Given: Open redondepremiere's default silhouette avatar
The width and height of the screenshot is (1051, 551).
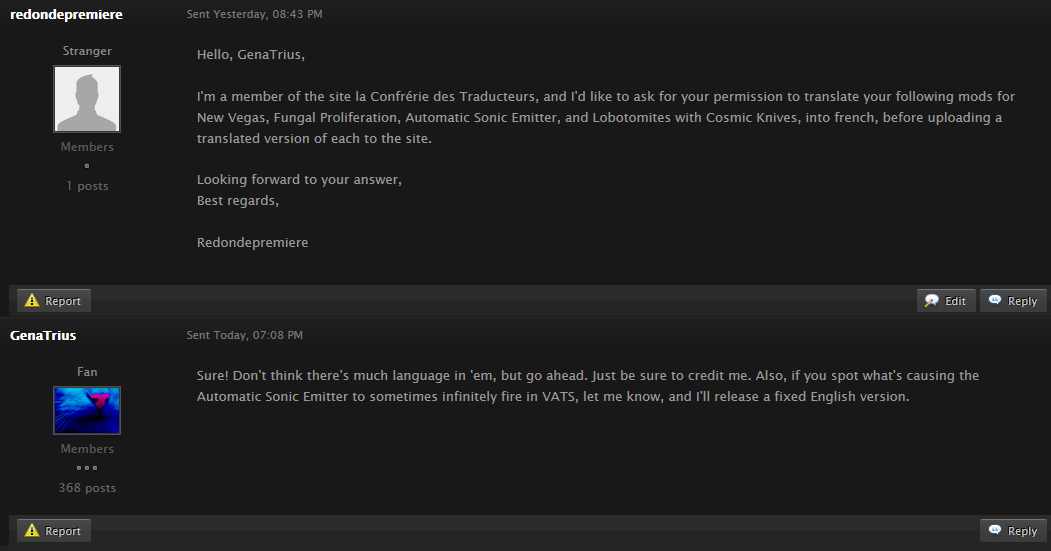Looking at the screenshot, I should click(x=87, y=99).
